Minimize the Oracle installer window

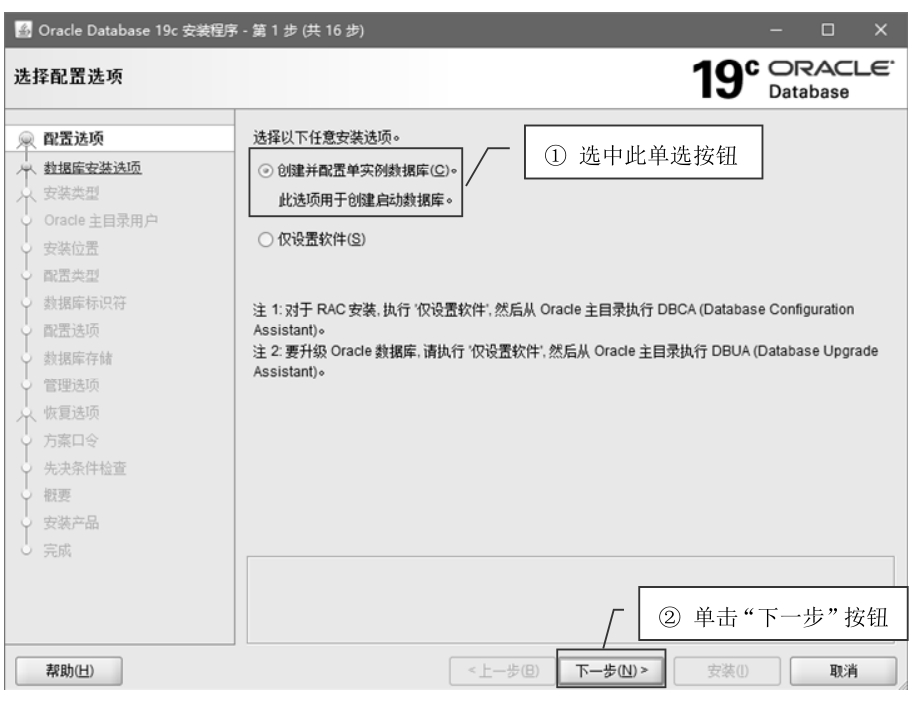[776, 30]
